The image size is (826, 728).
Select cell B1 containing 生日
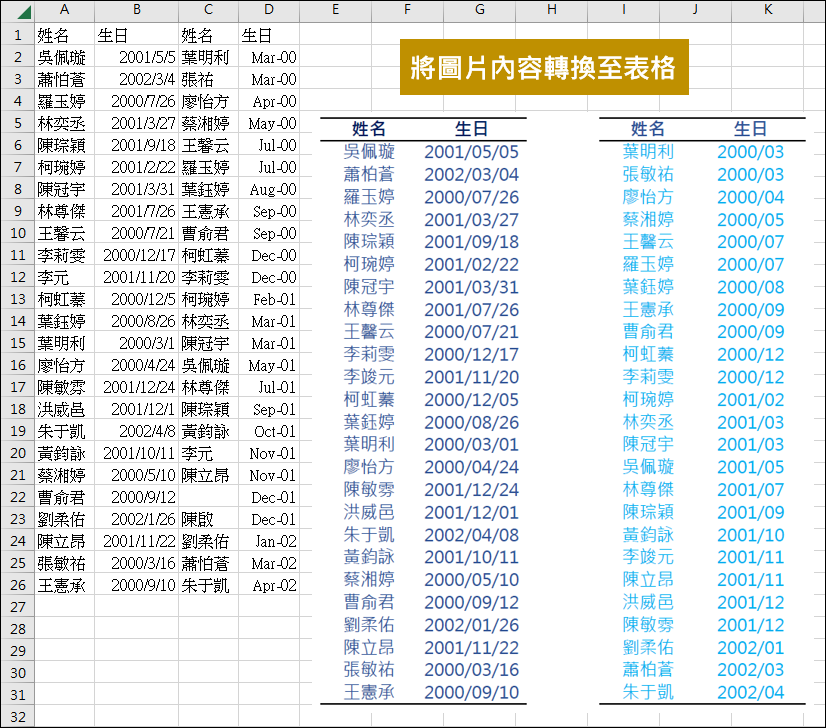[x=136, y=35]
